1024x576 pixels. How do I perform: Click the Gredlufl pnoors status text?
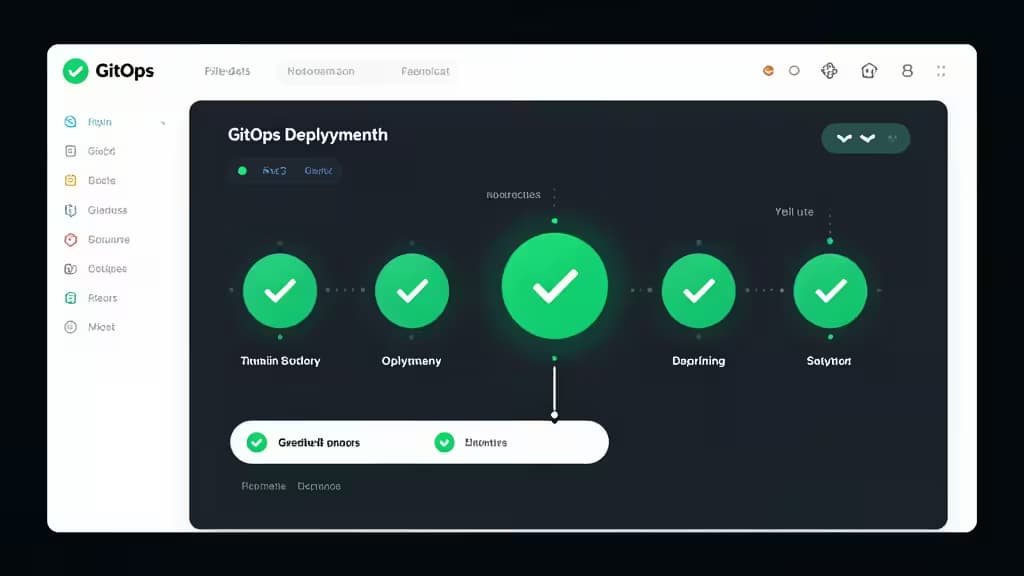[x=319, y=443]
